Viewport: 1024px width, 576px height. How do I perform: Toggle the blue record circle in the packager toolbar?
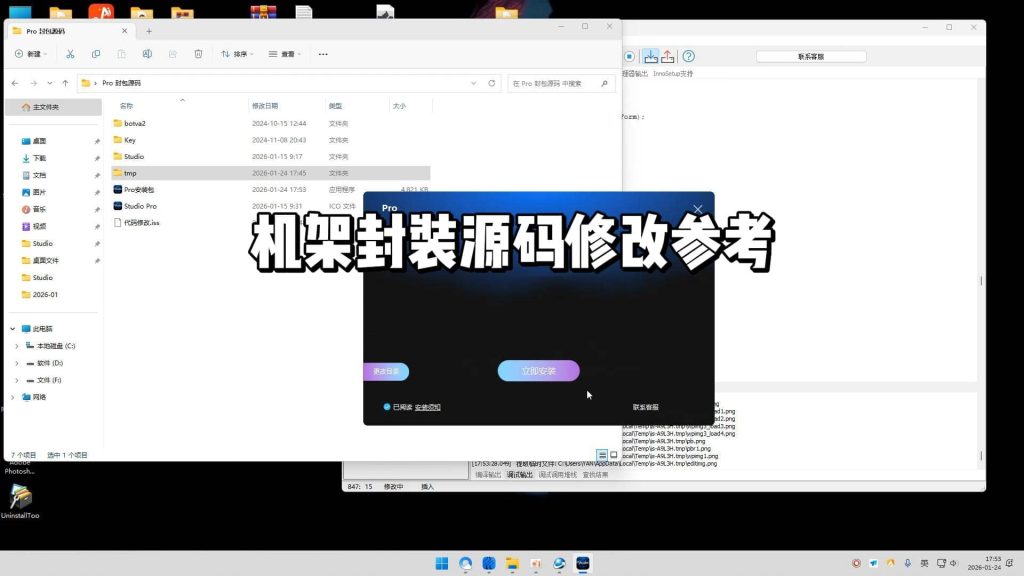tap(630, 55)
